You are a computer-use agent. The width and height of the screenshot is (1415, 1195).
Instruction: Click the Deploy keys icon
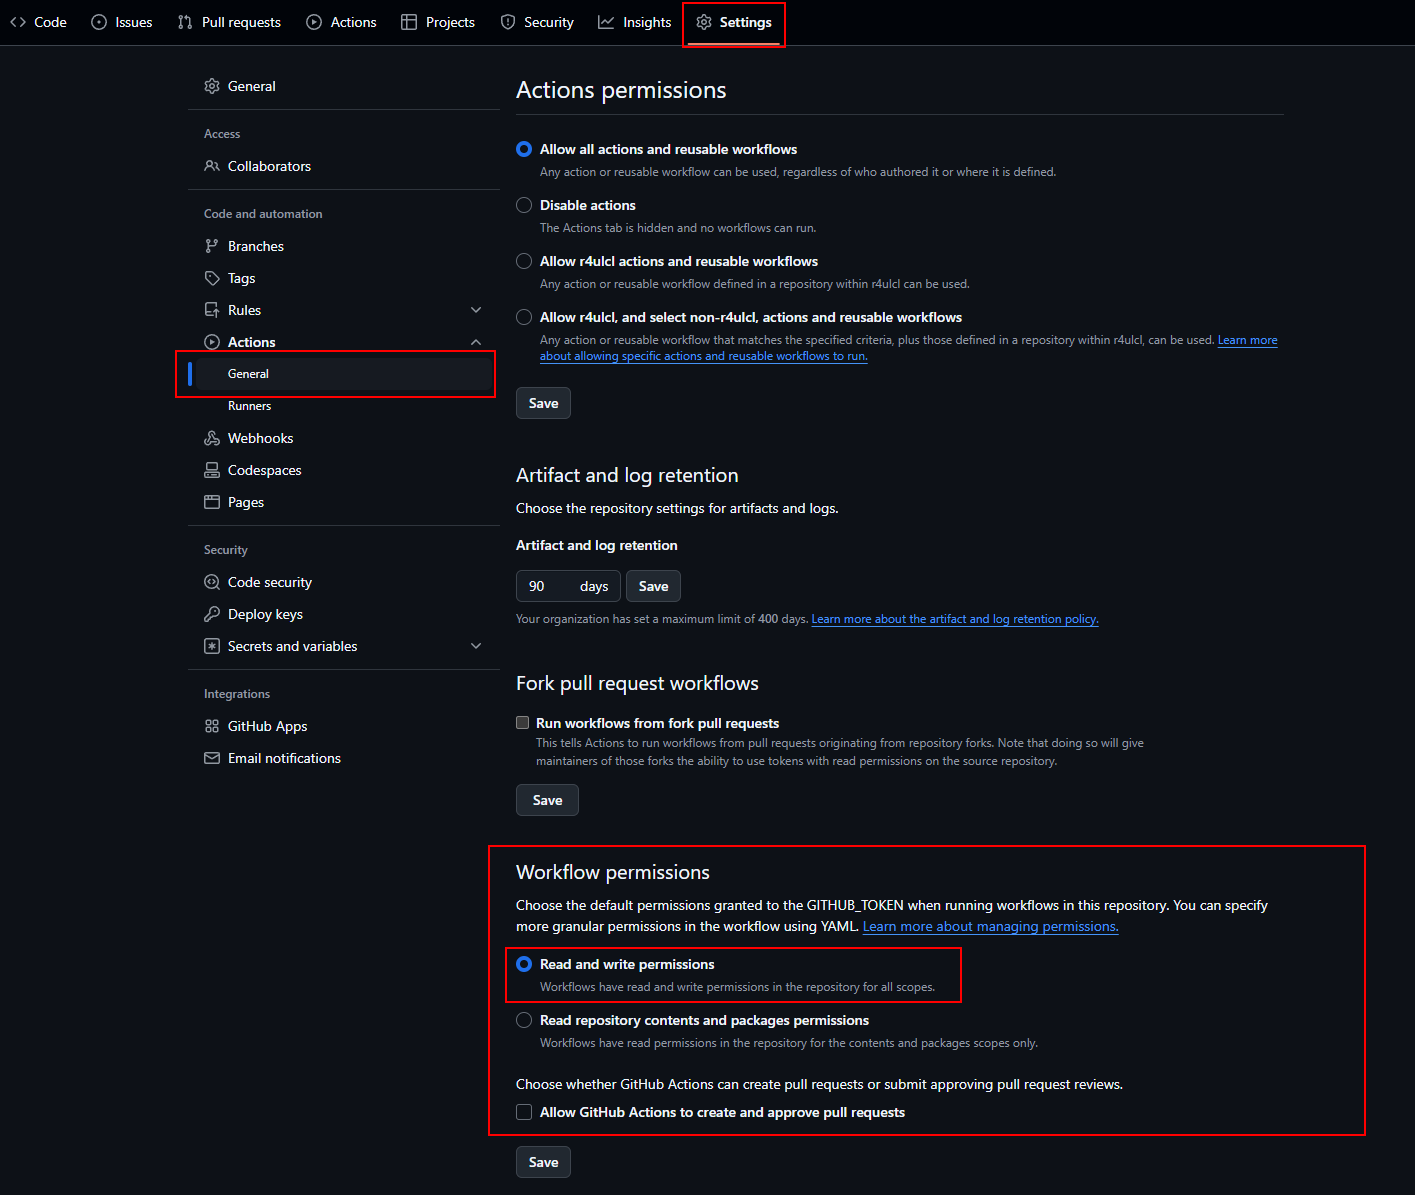click(212, 613)
